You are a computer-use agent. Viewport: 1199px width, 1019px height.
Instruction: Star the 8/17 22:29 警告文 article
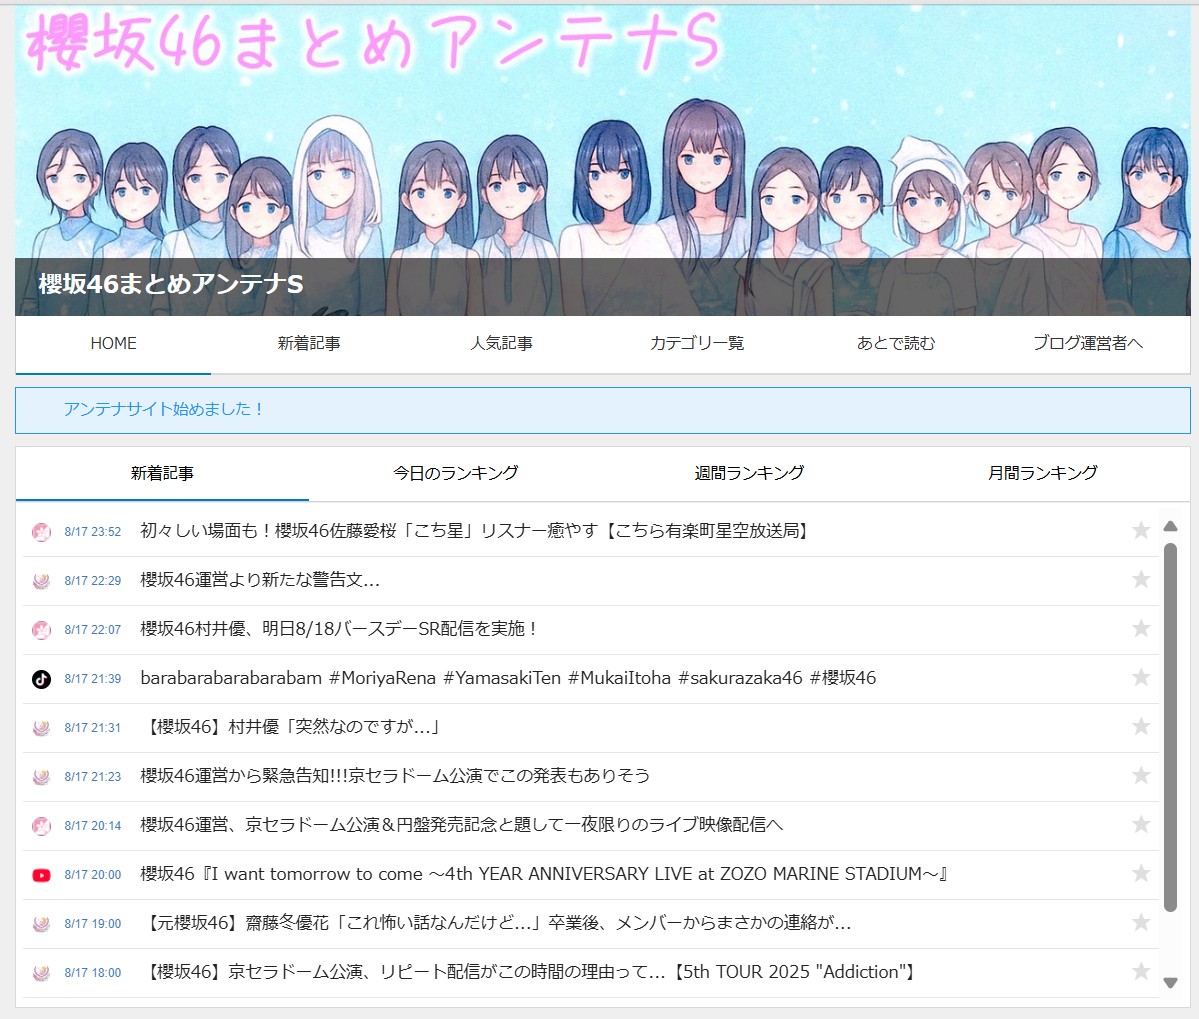[1141, 579]
